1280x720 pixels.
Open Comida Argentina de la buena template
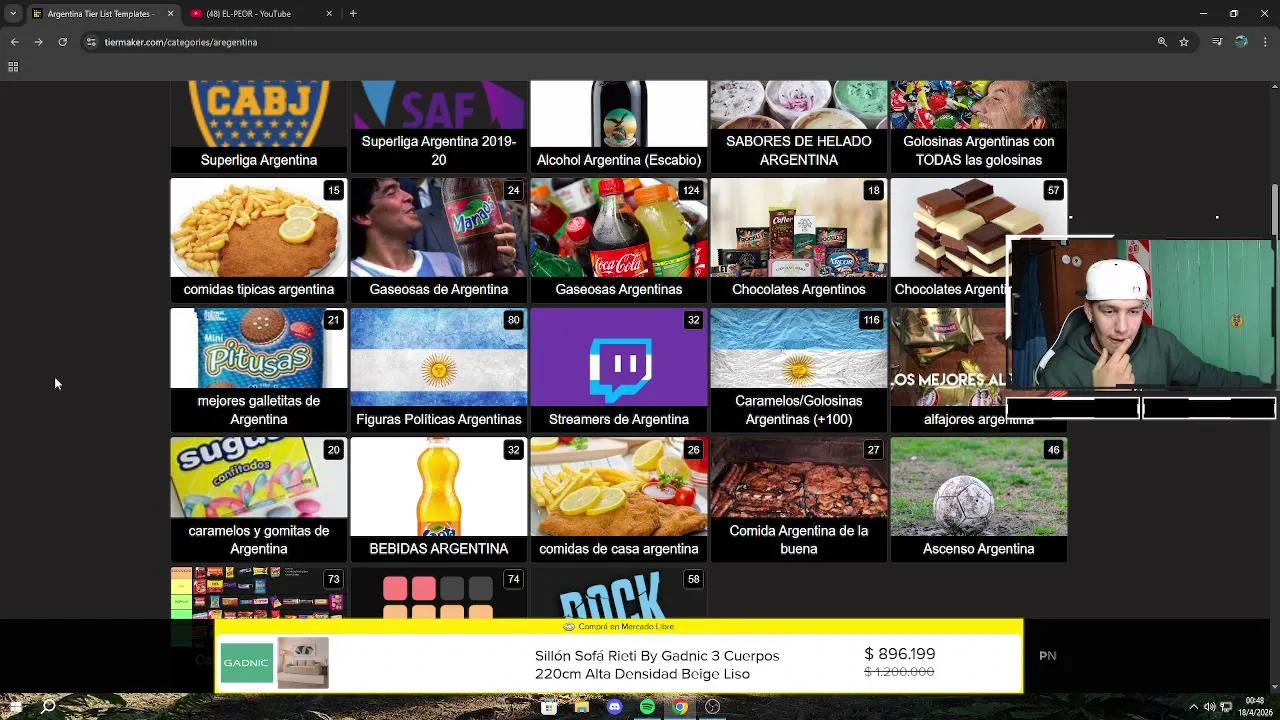[799, 500]
